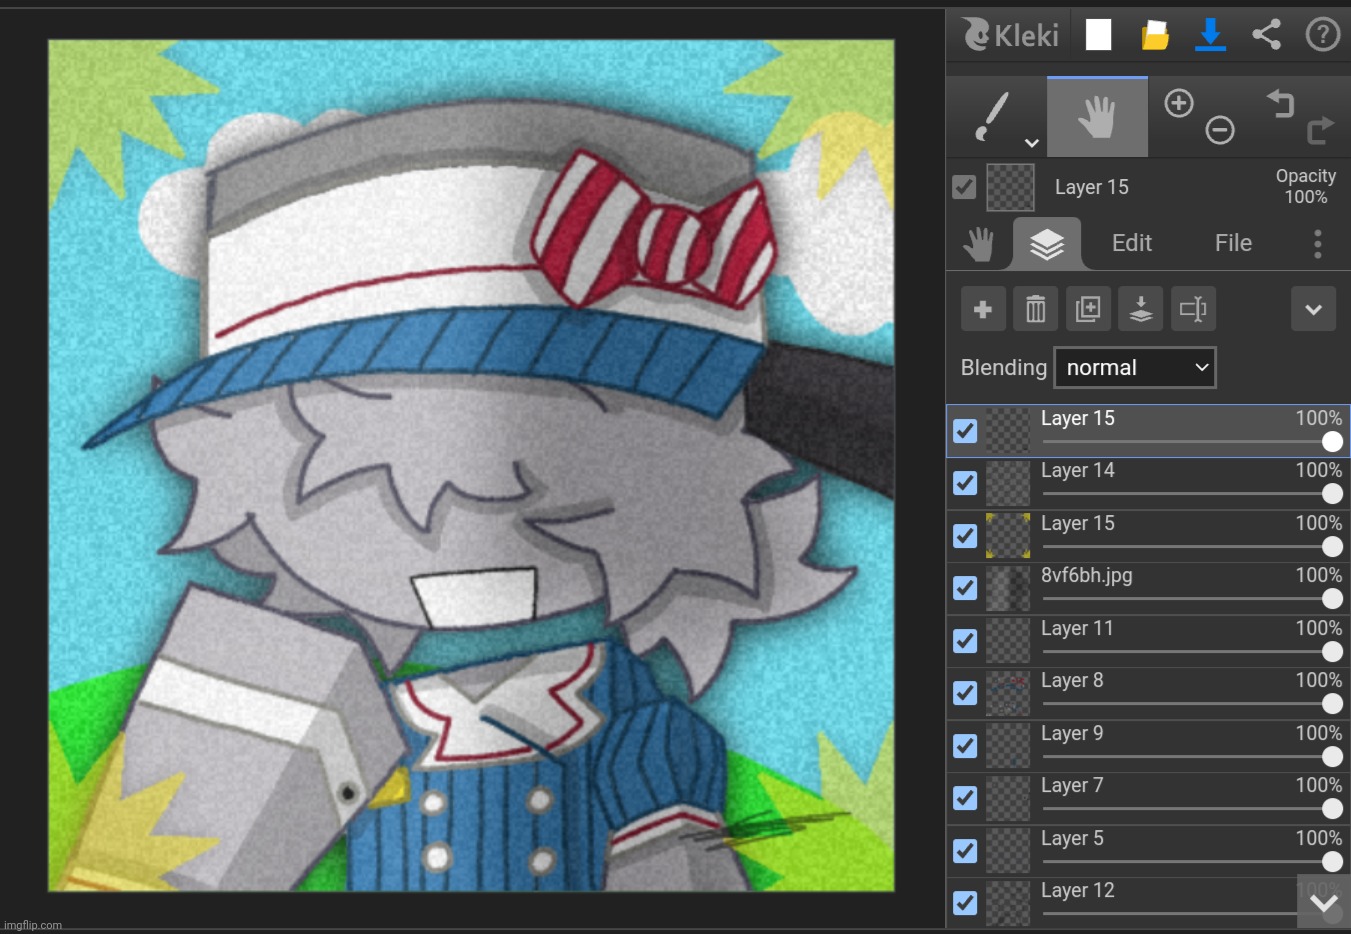Click the yellow-cornered Layer 15 thumbnail
Screen dimensions: 1351x934
tap(1008, 536)
